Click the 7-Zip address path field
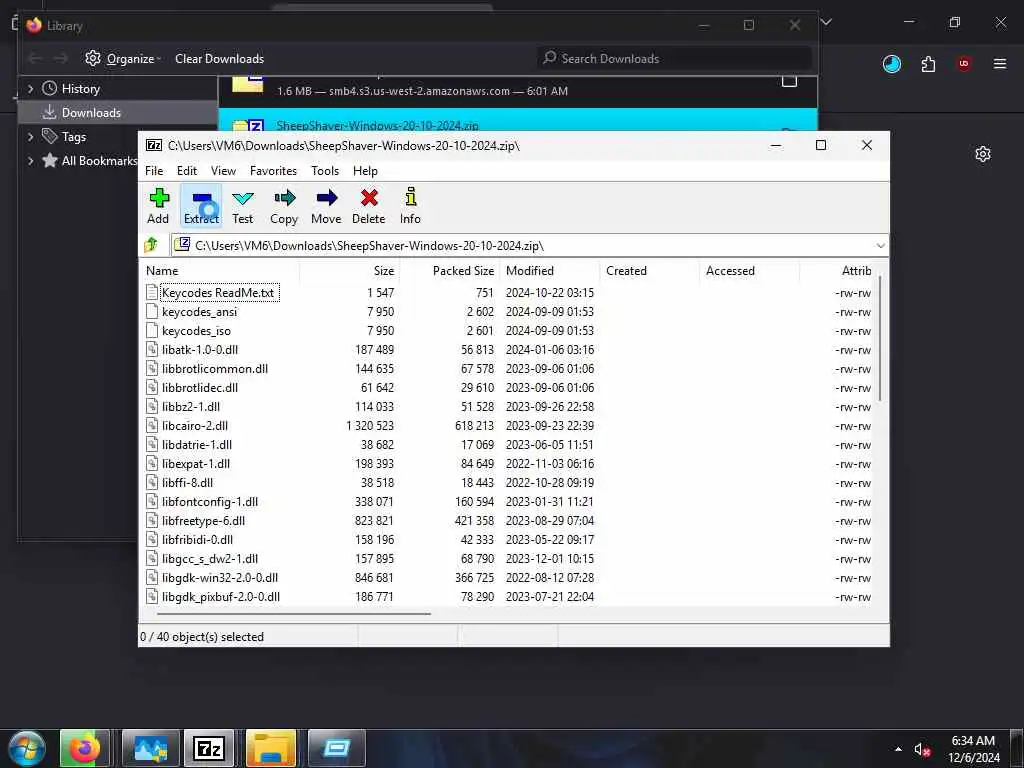 coord(522,246)
